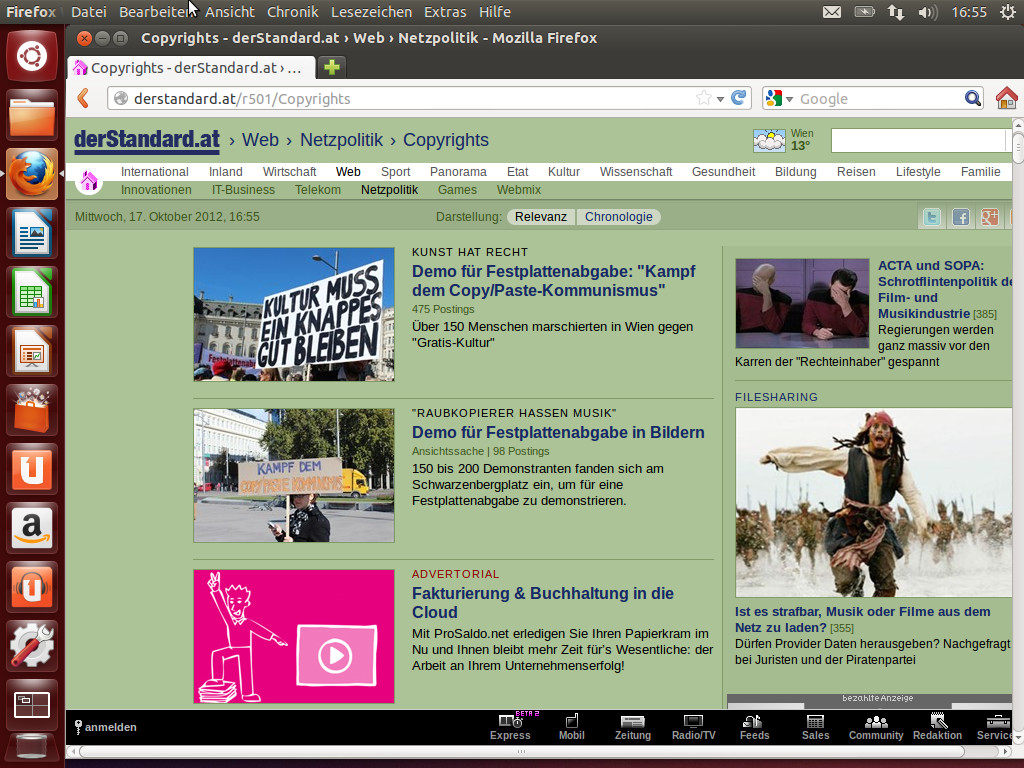The width and height of the screenshot is (1024, 768).
Task: Open the mail indicator in the top panel
Action: pyautogui.click(x=831, y=12)
